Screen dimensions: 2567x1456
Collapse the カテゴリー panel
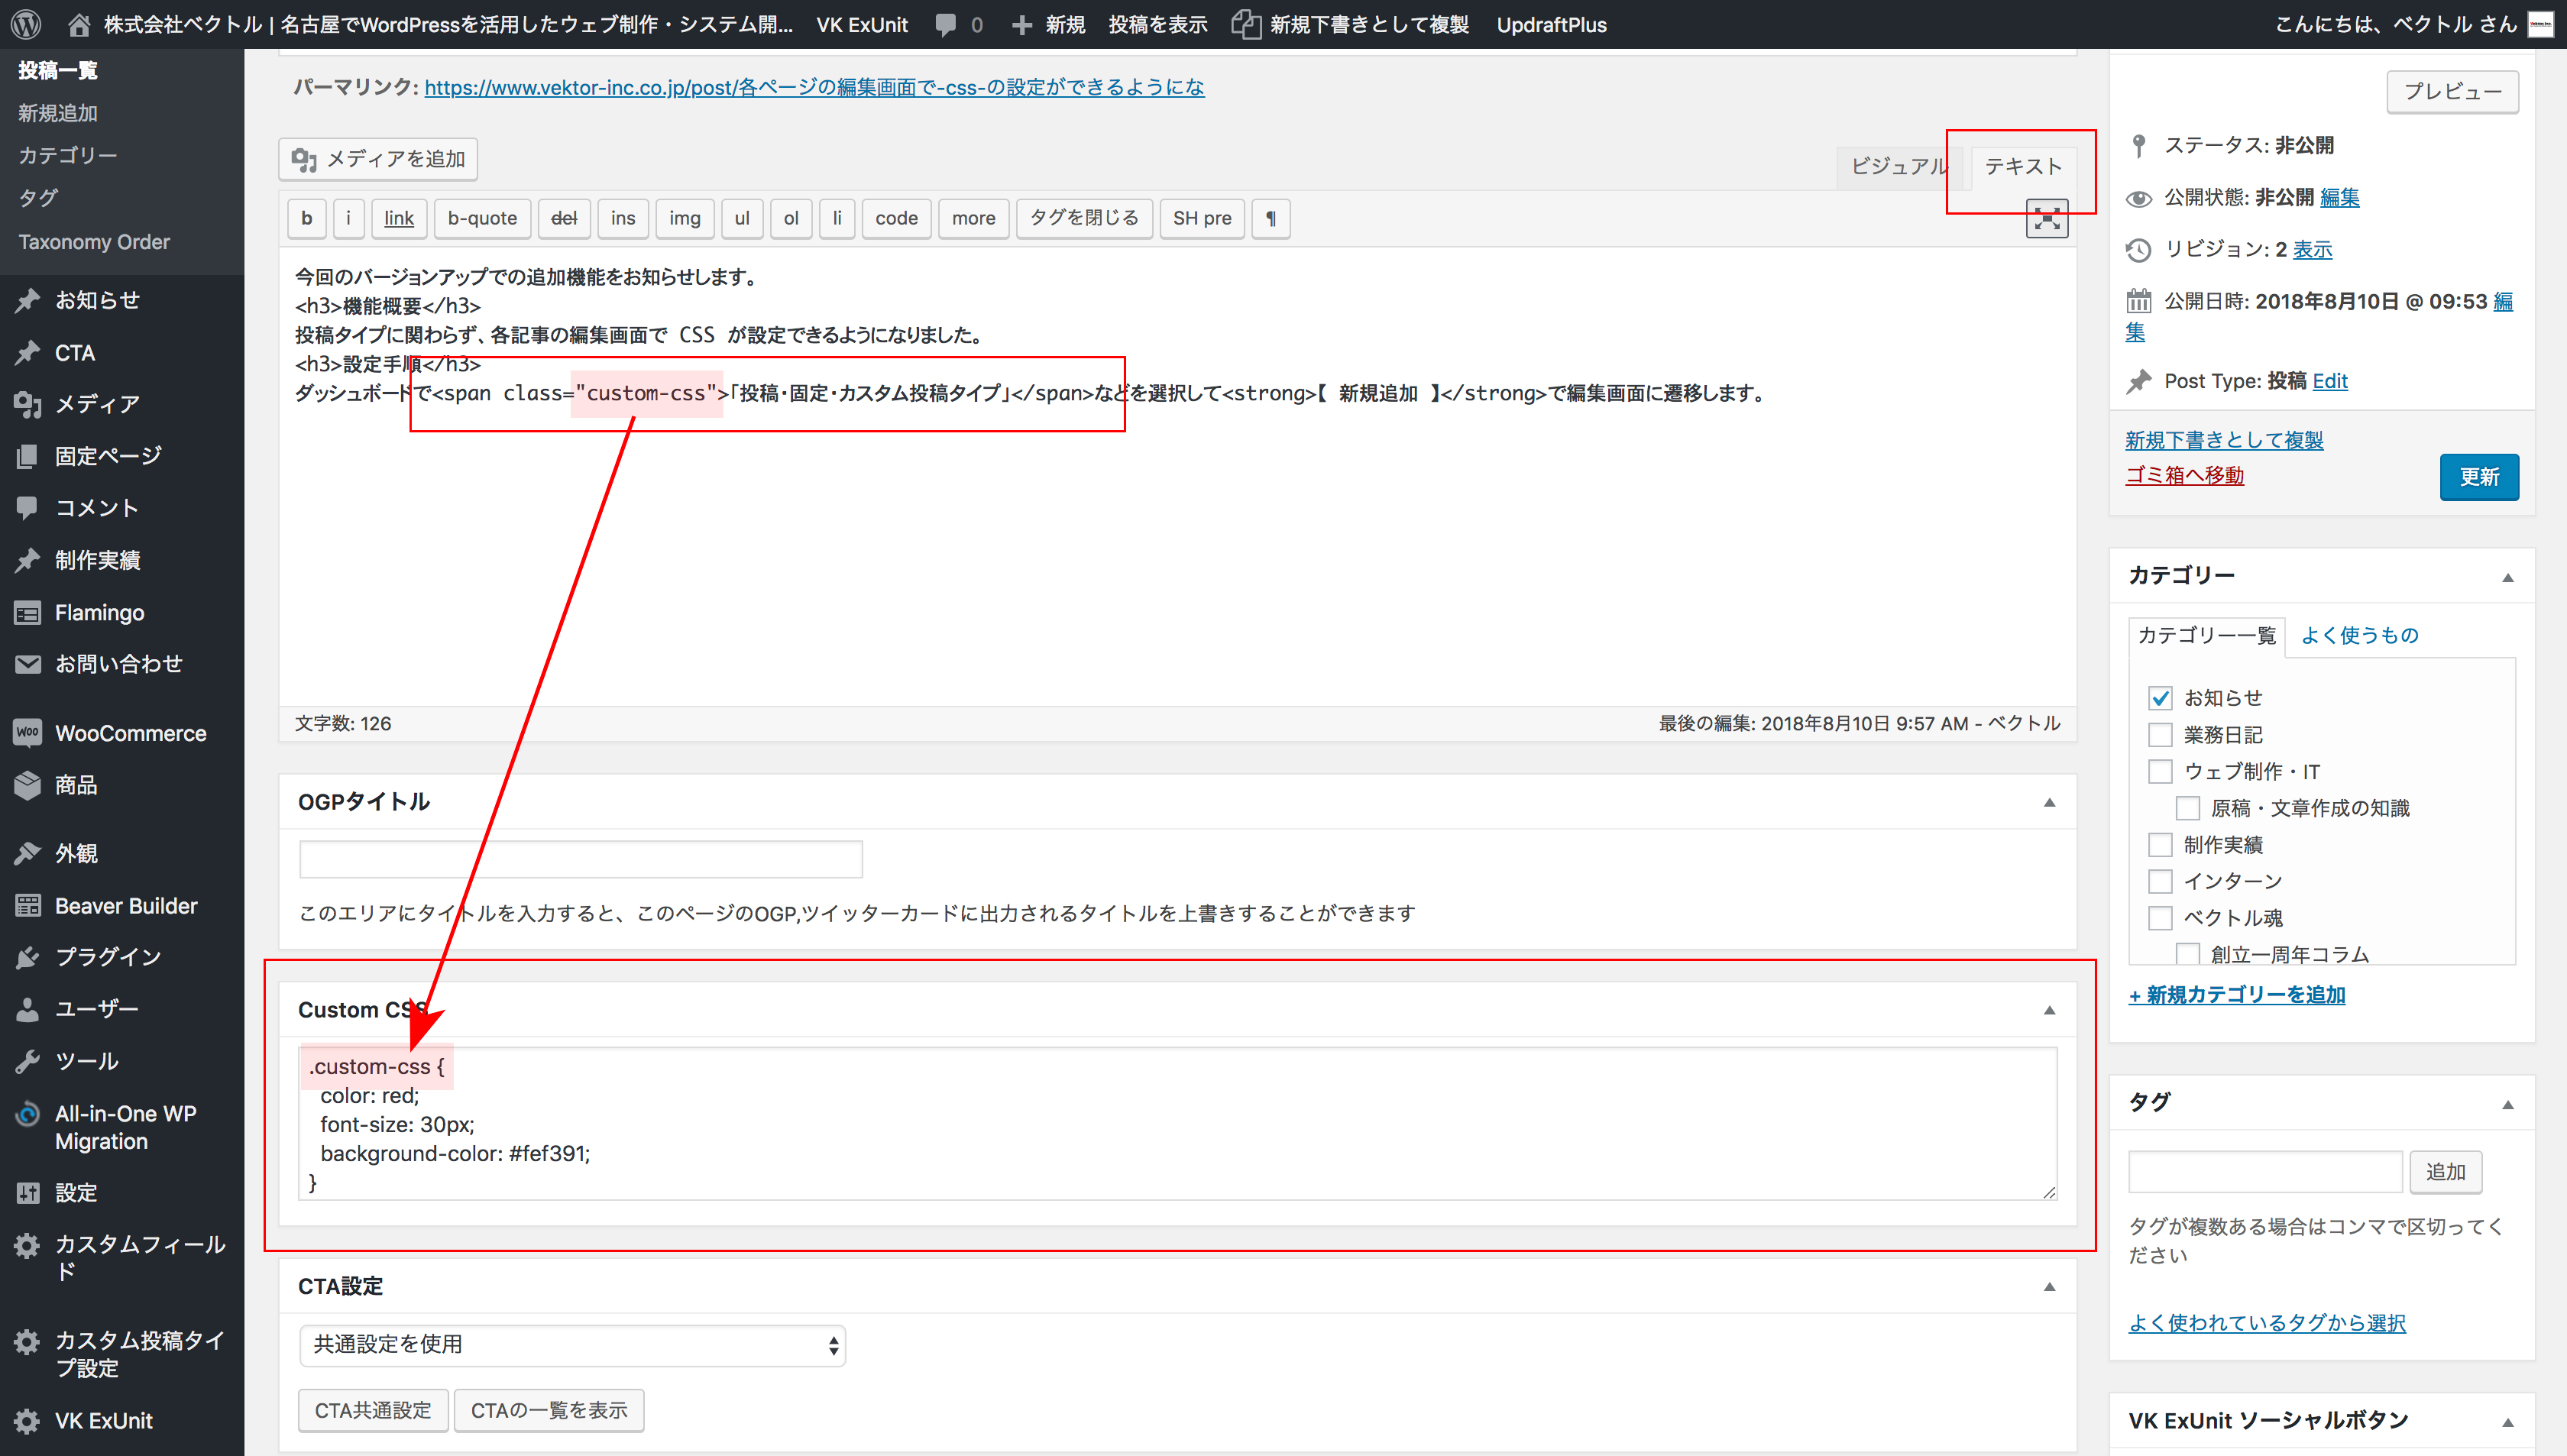pos(2507,577)
